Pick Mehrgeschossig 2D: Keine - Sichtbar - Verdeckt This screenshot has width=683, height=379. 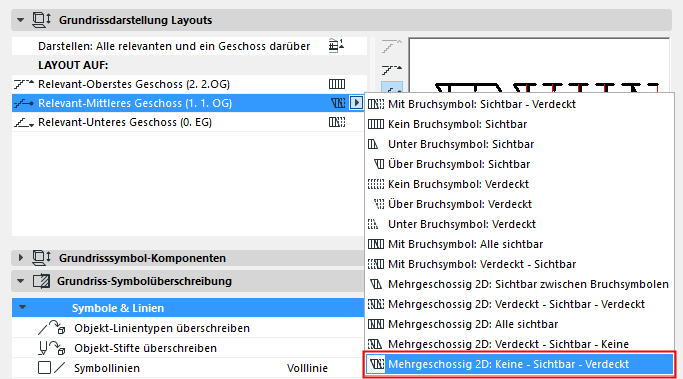508,364
